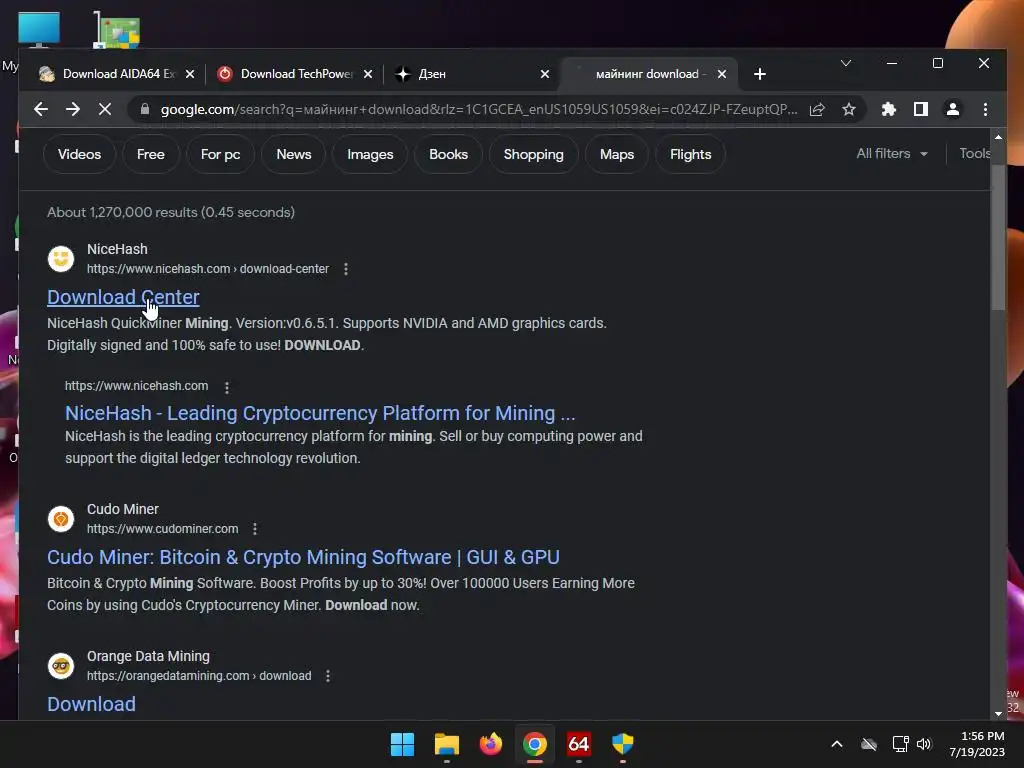The width and height of the screenshot is (1024, 768).
Task: Close the майнинг download tab
Action: pyautogui.click(x=722, y=74)
